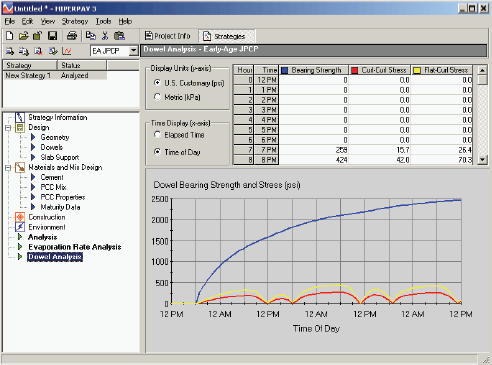This screenshot has width=492, height=365.
Task: Click the Strategy column header
Action: click(30, 65)
